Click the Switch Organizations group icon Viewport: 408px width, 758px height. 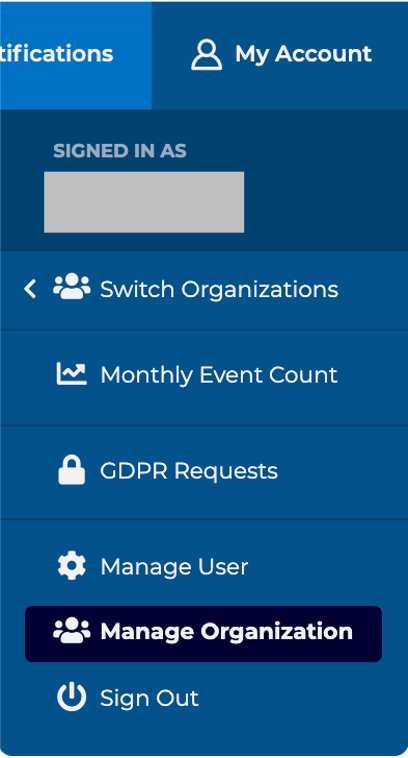point(72,289)
